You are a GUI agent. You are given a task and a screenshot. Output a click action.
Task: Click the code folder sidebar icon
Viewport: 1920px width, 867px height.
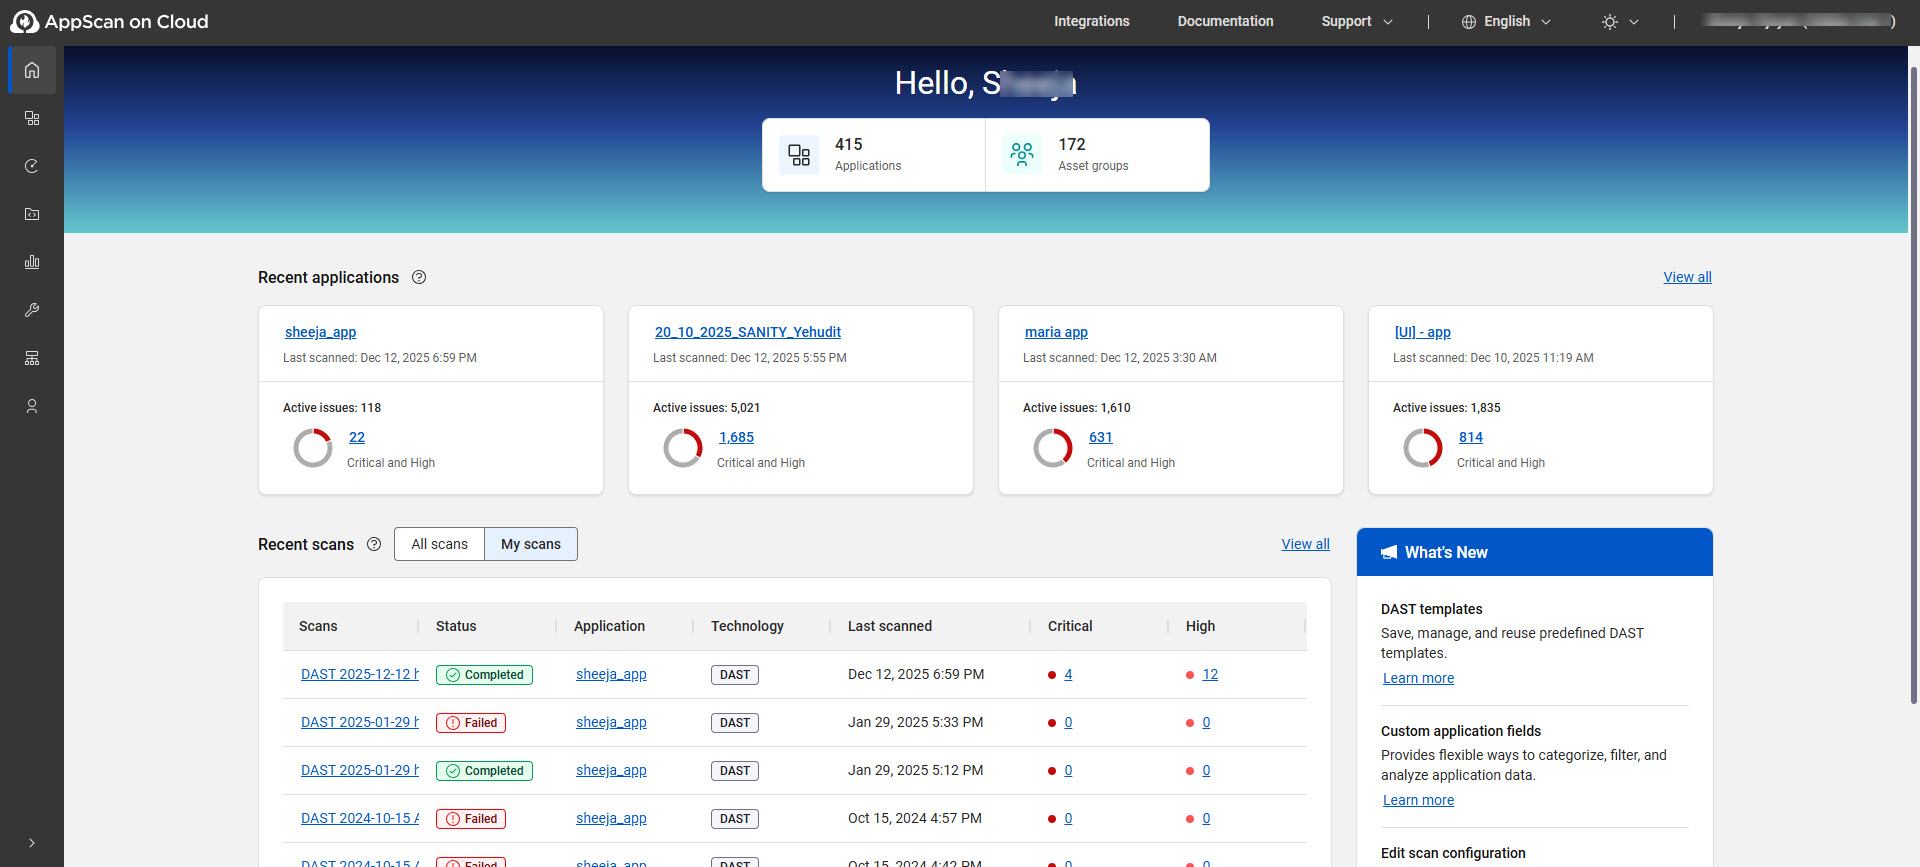[x=32, y=214]
